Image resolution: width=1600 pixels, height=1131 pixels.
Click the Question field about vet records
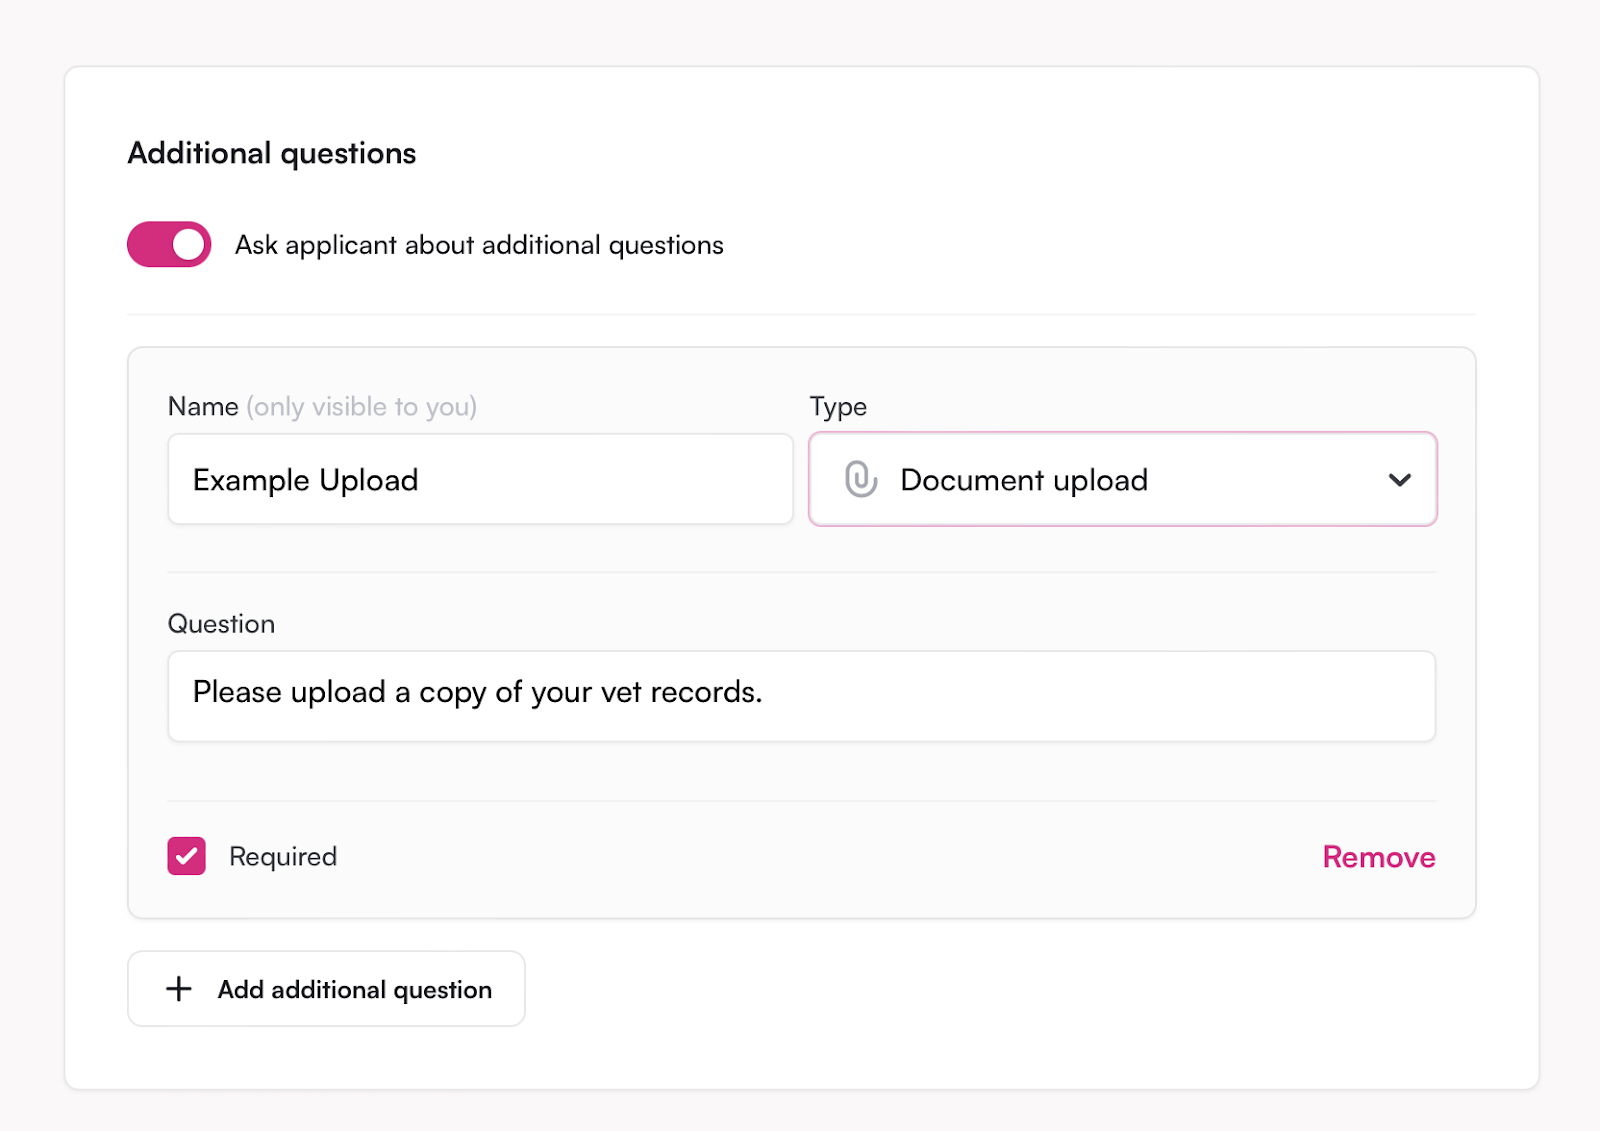click(x=801, y=696)
